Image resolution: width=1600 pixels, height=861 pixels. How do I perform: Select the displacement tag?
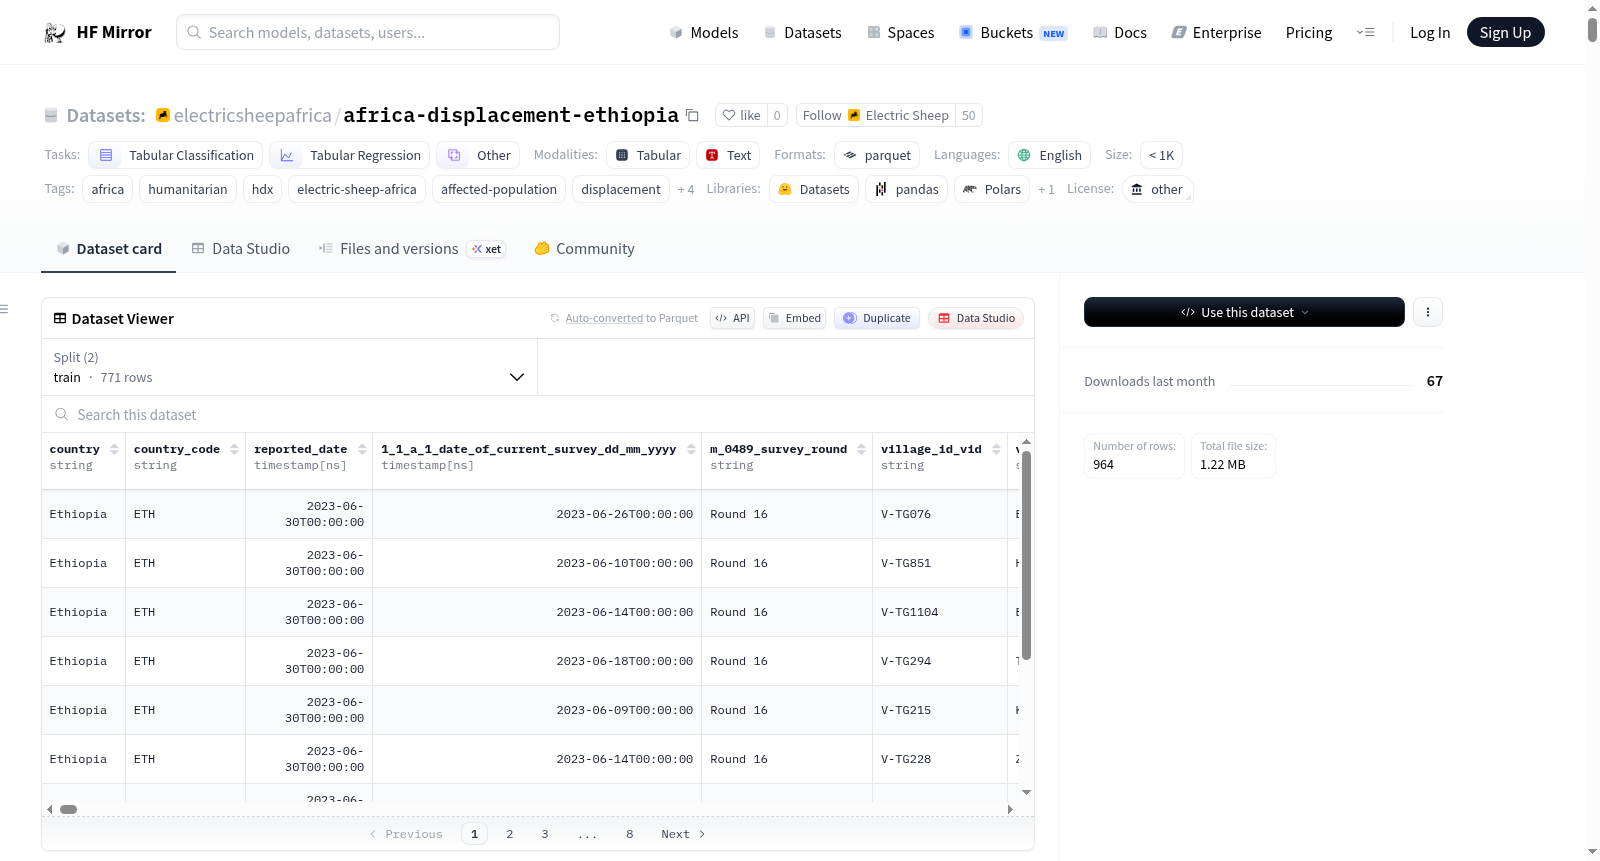(x=621, y=189)
